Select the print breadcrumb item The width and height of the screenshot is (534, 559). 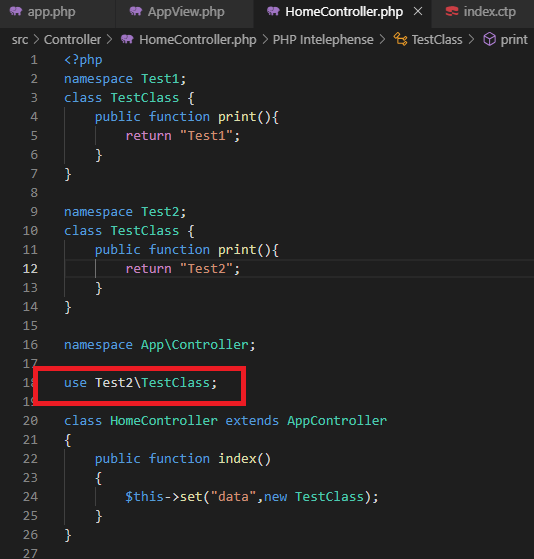coord(514,40)
